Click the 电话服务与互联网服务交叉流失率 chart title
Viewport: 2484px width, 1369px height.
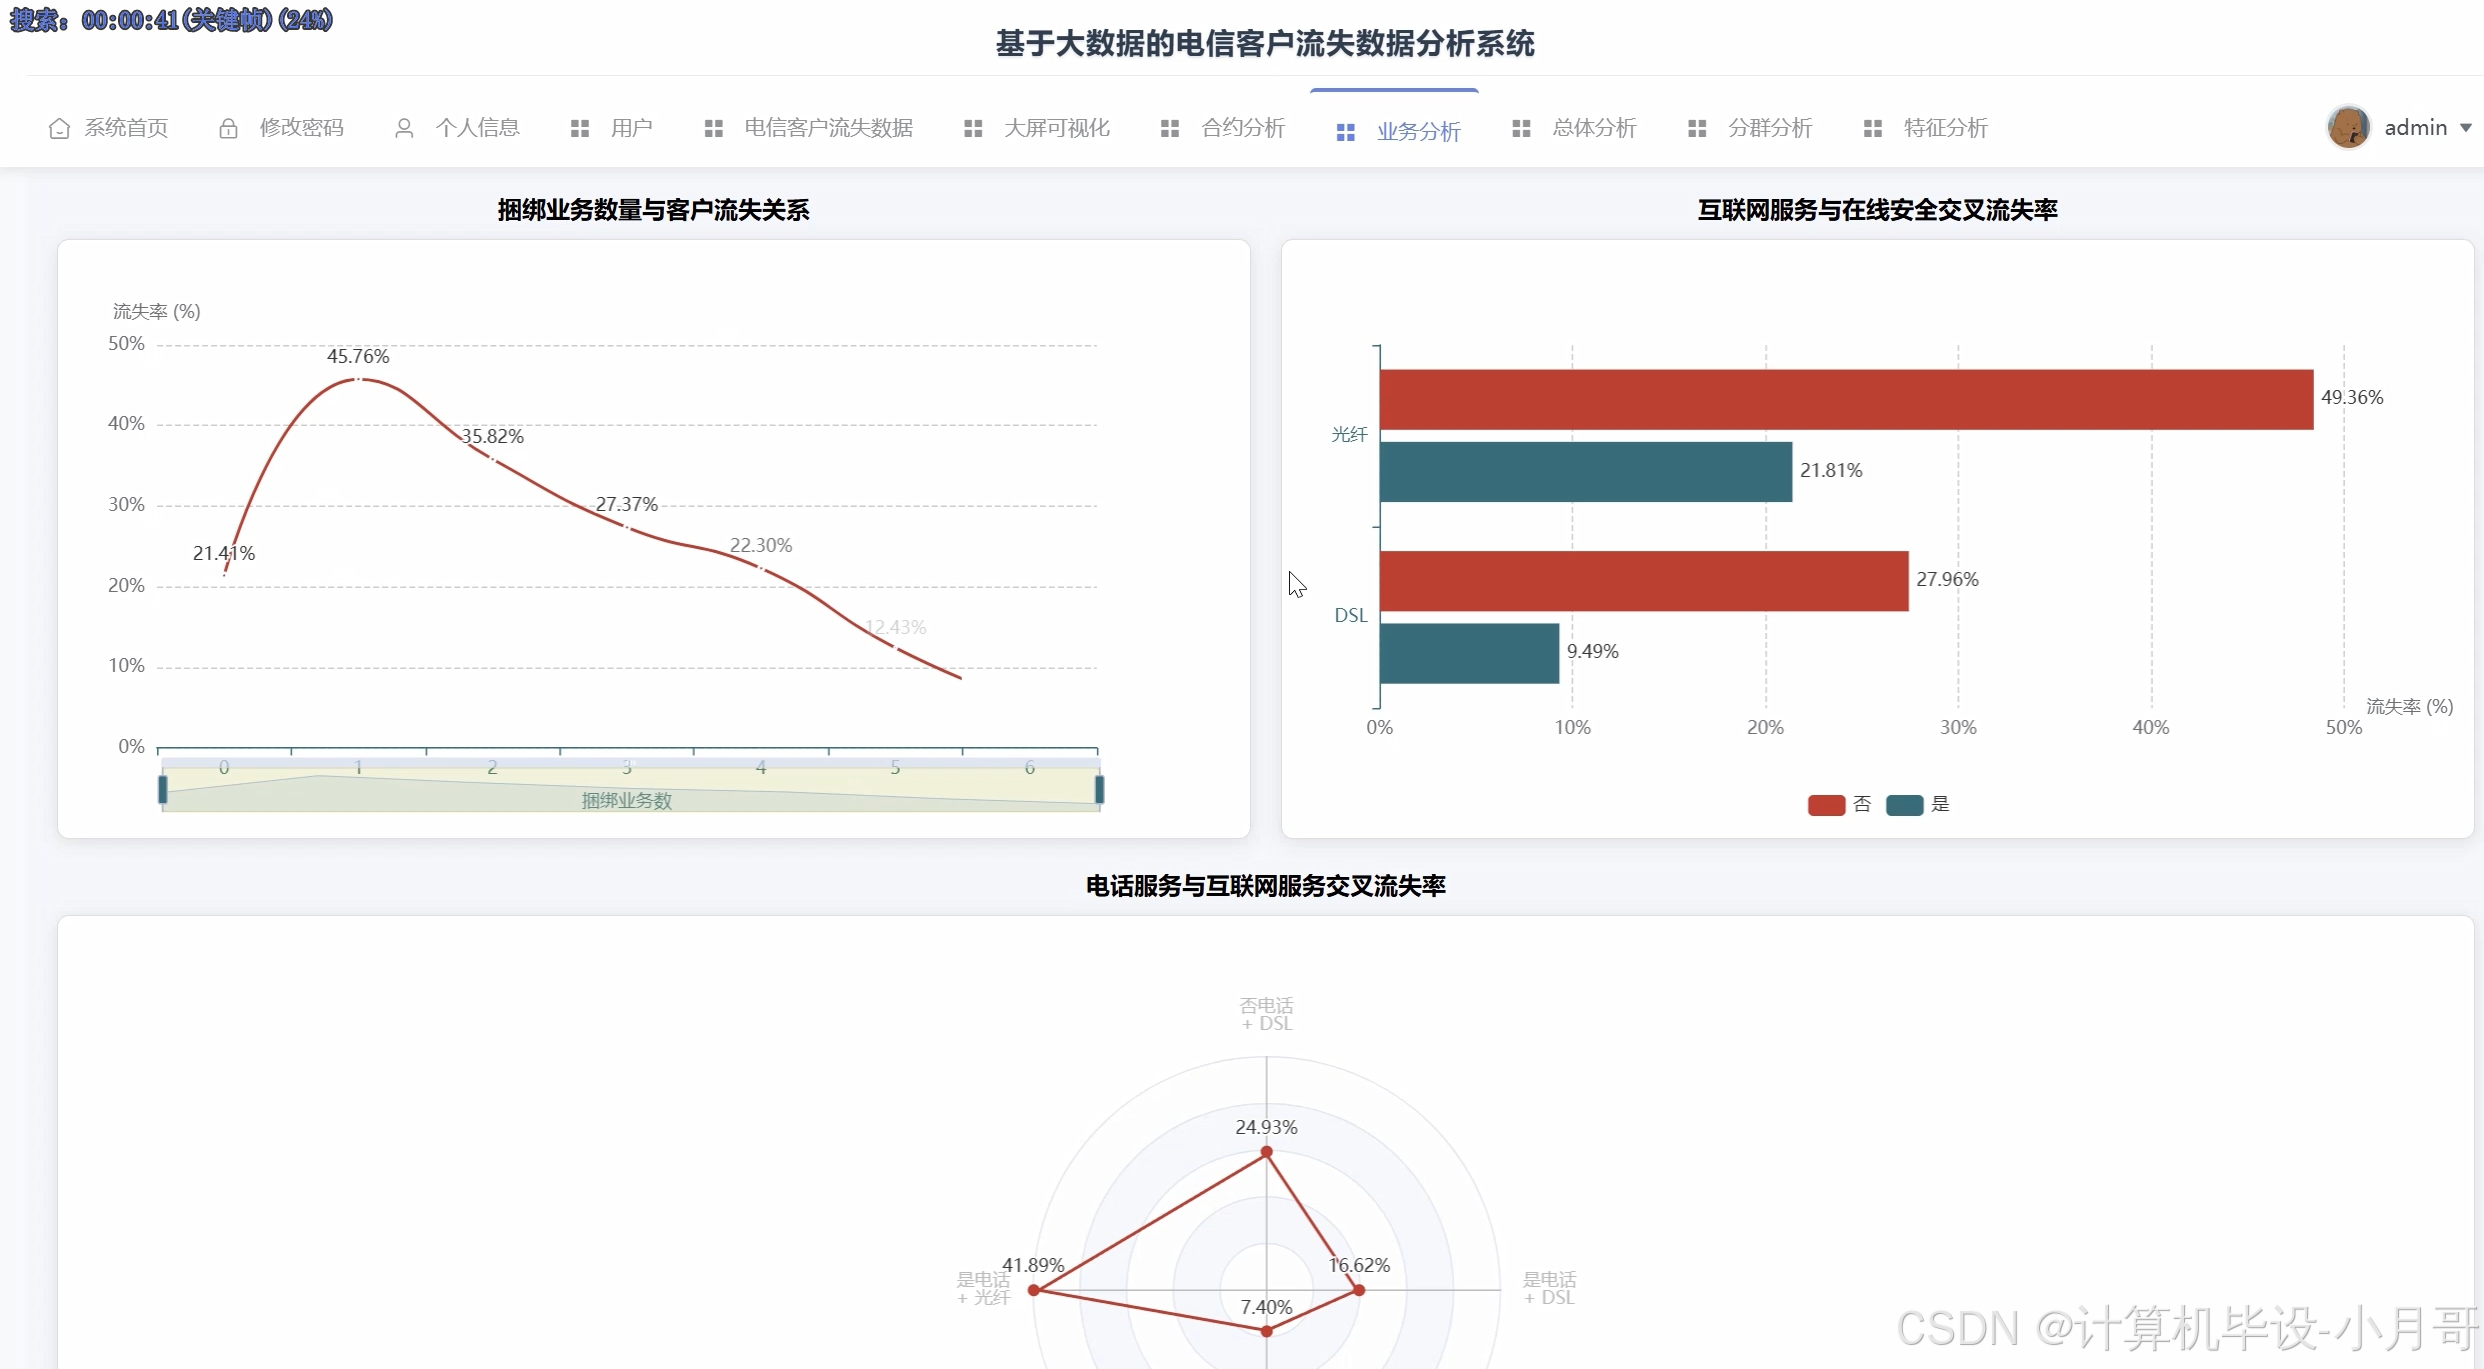point(1265,886)
